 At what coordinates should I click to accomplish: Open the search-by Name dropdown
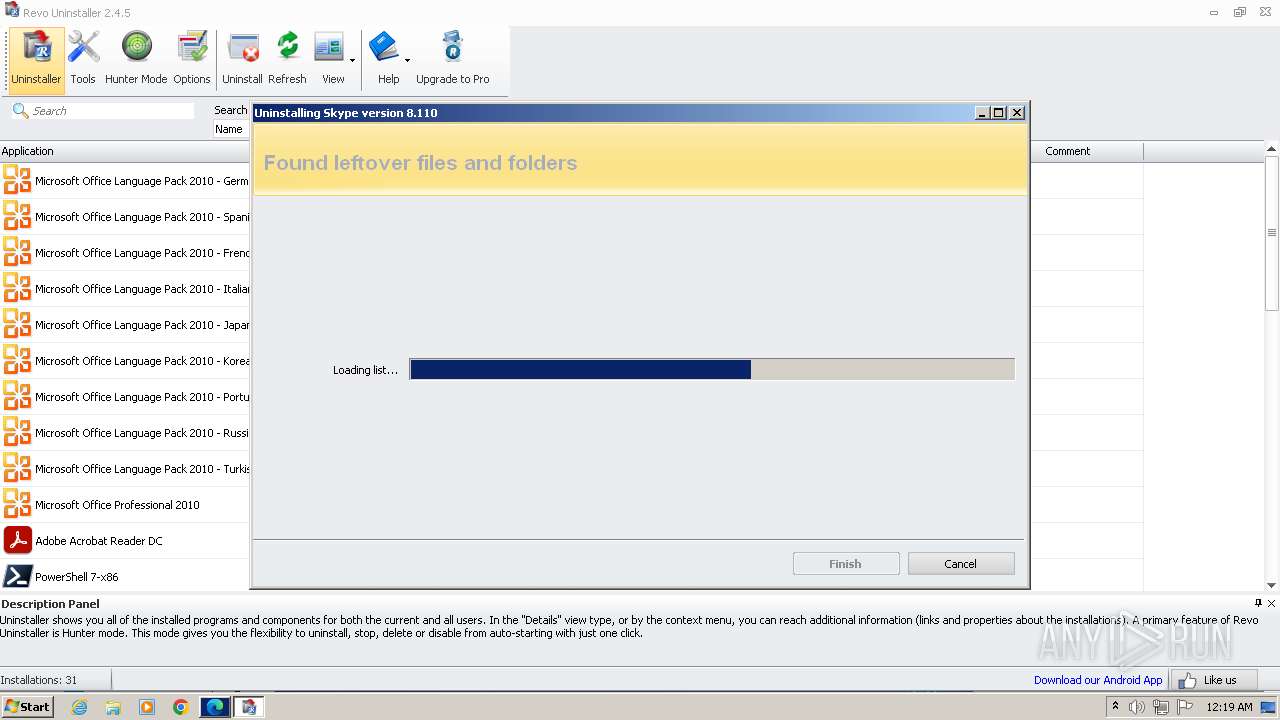231,129
